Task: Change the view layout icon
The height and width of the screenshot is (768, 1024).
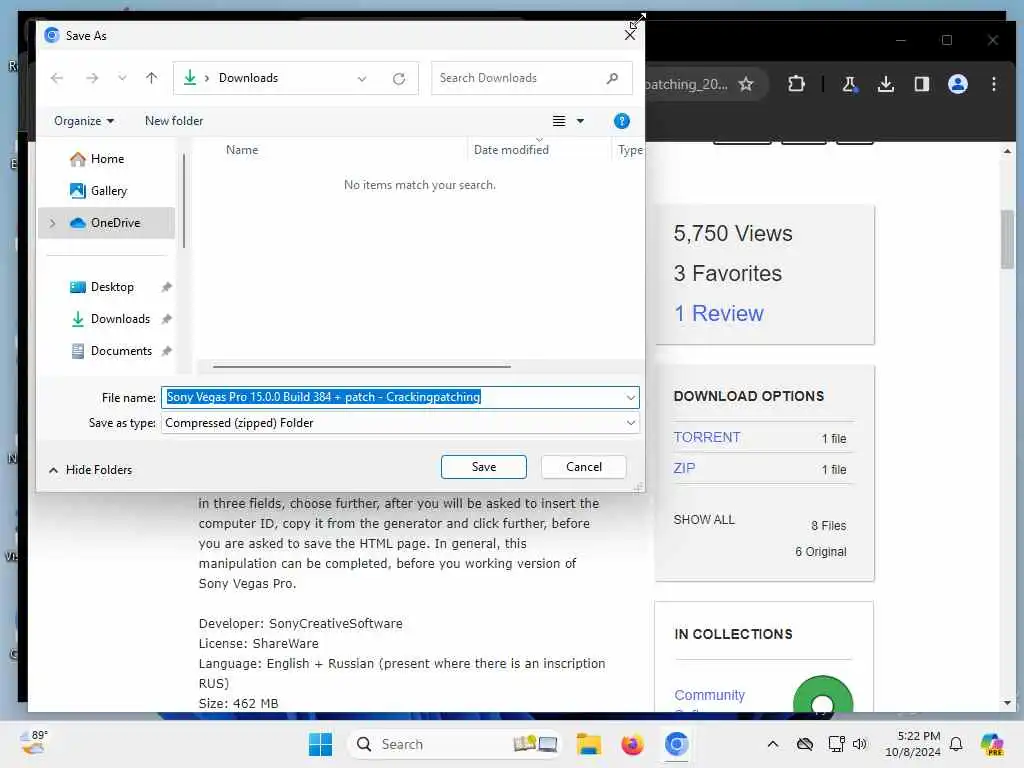Action: [559, 121]
